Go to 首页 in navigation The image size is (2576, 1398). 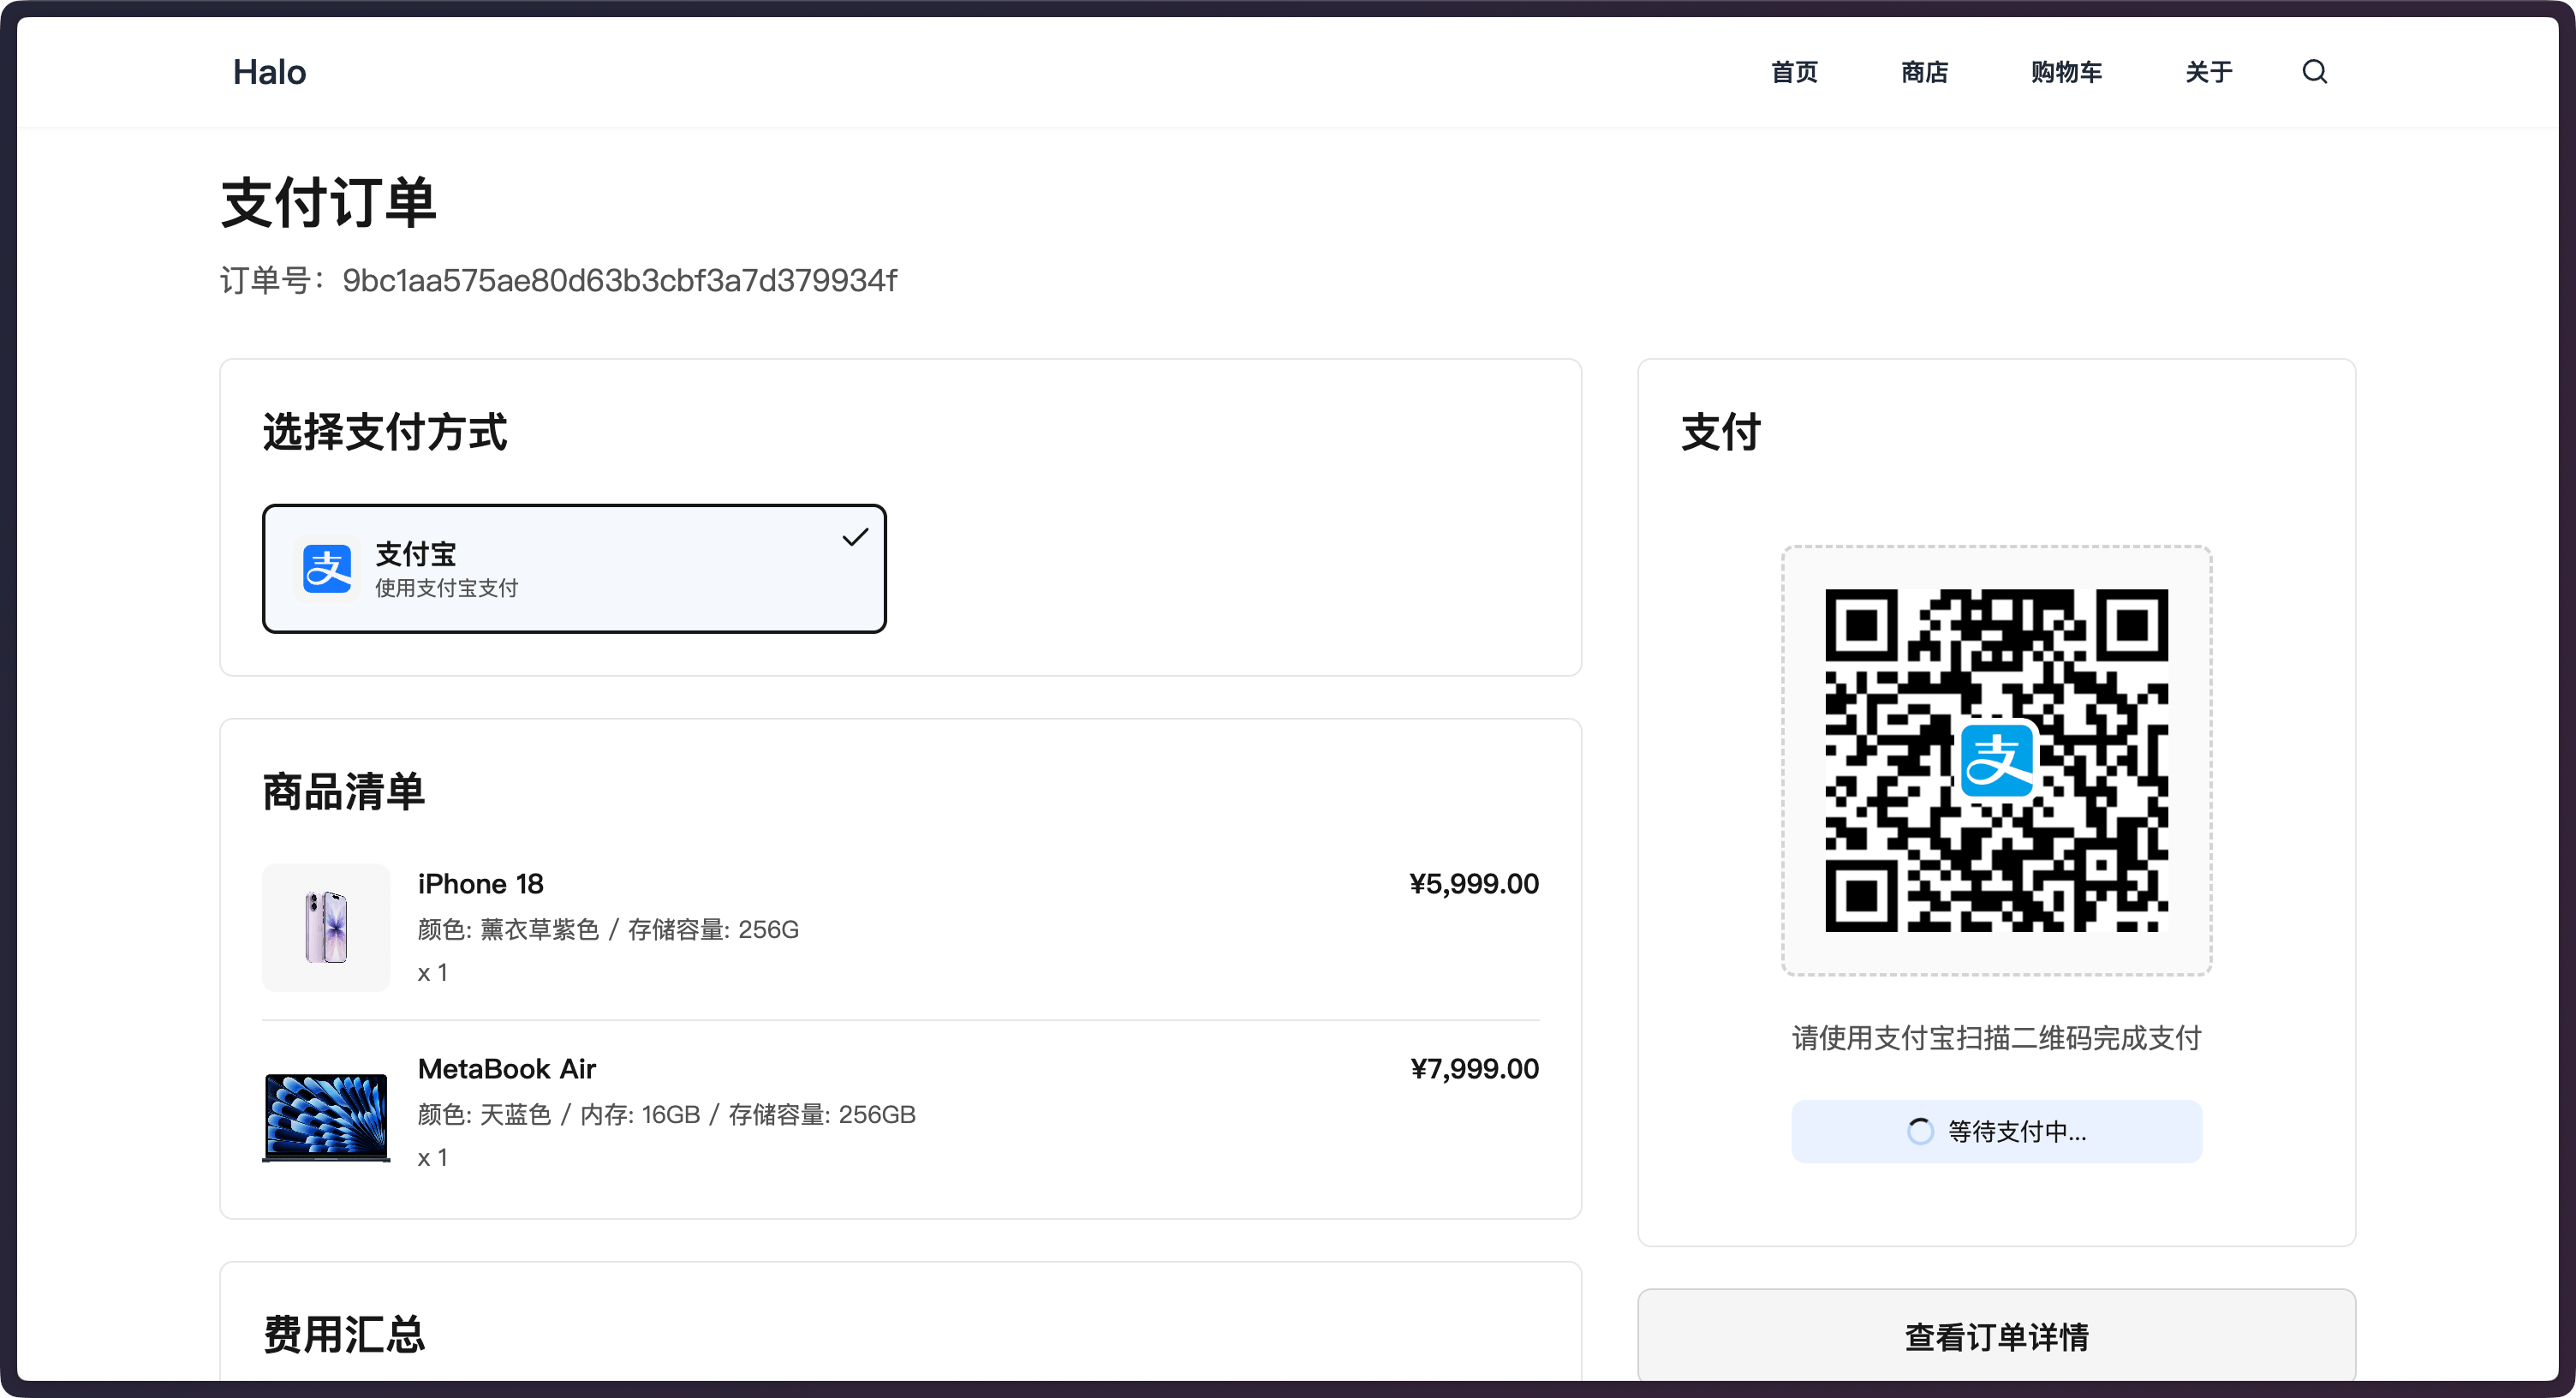point(1794,72)
